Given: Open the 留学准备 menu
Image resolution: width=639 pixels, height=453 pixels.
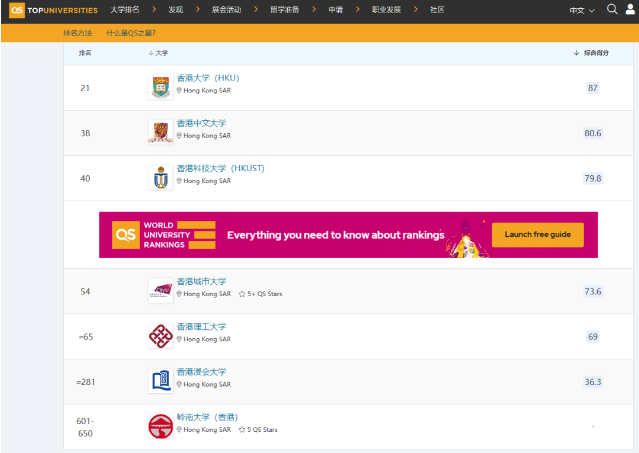Looking at the screenshot, I should 284,9.
